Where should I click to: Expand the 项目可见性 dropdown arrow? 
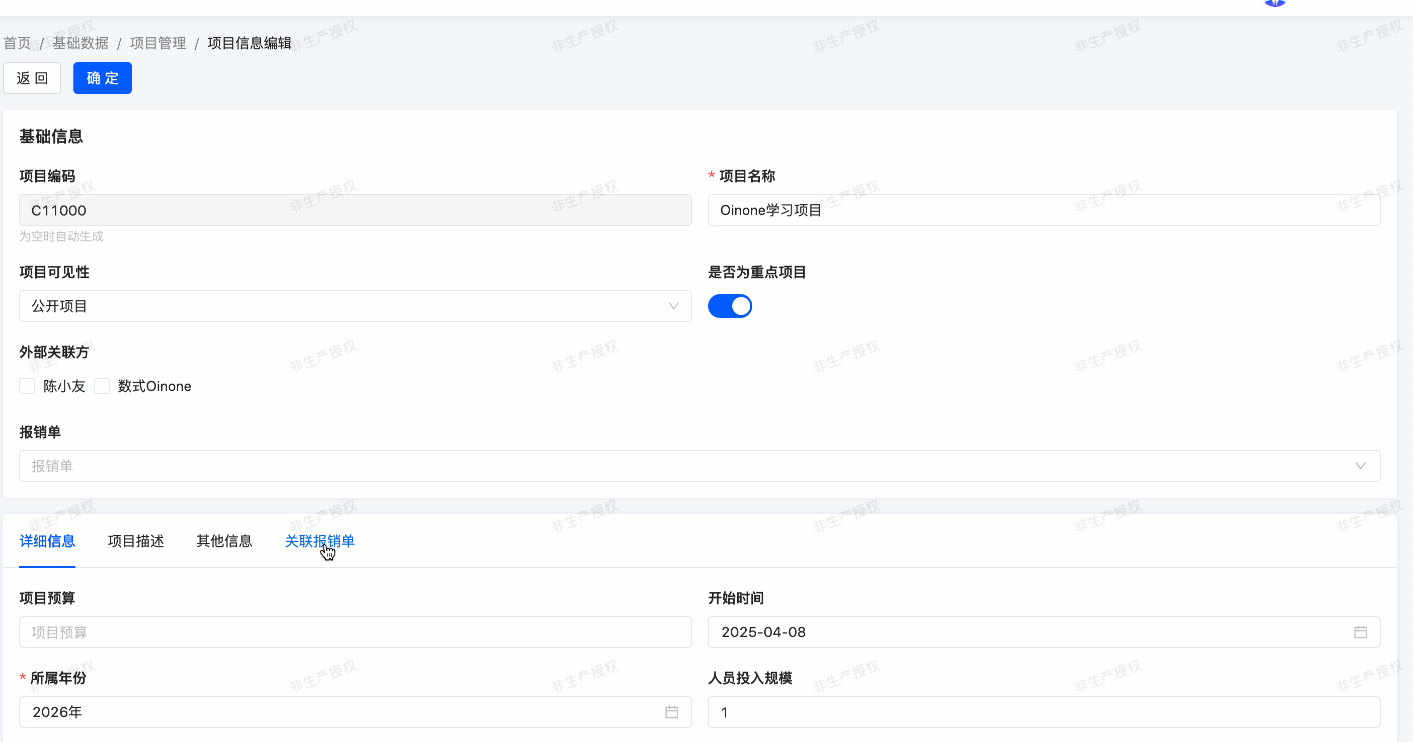point(673,306)
